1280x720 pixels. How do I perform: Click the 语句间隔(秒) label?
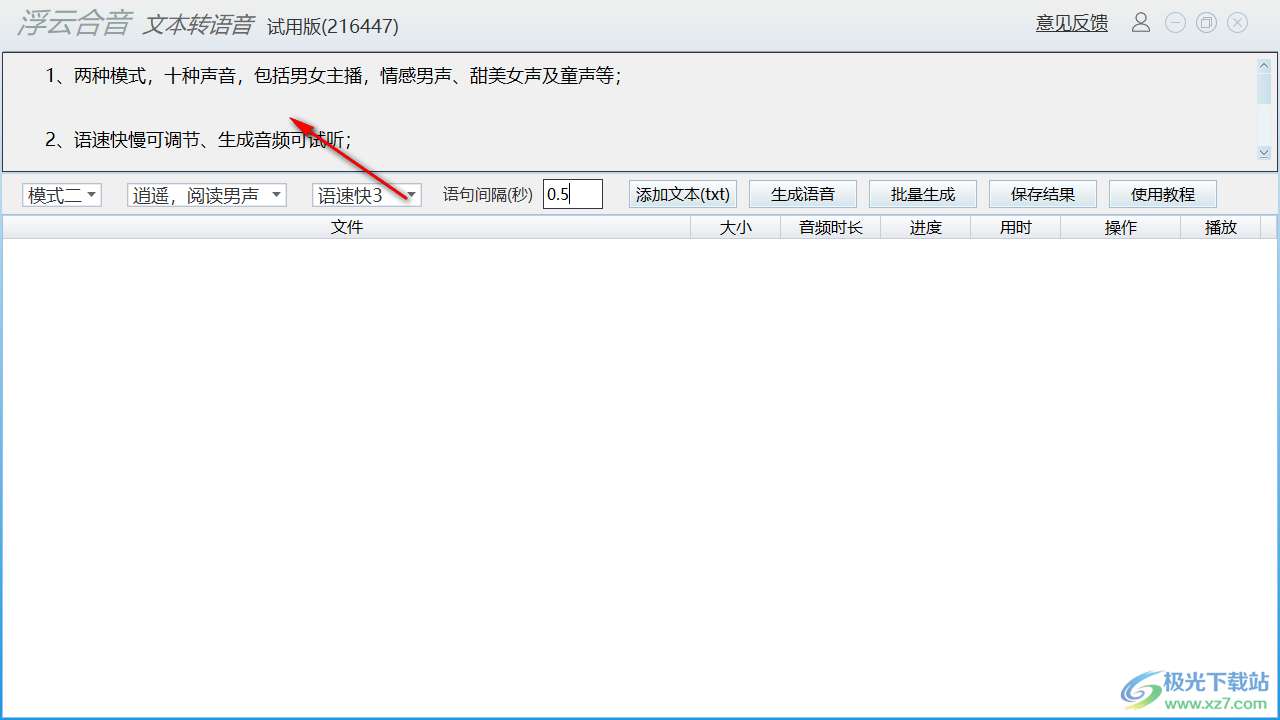pyautogui.click(x=488, y=195)
